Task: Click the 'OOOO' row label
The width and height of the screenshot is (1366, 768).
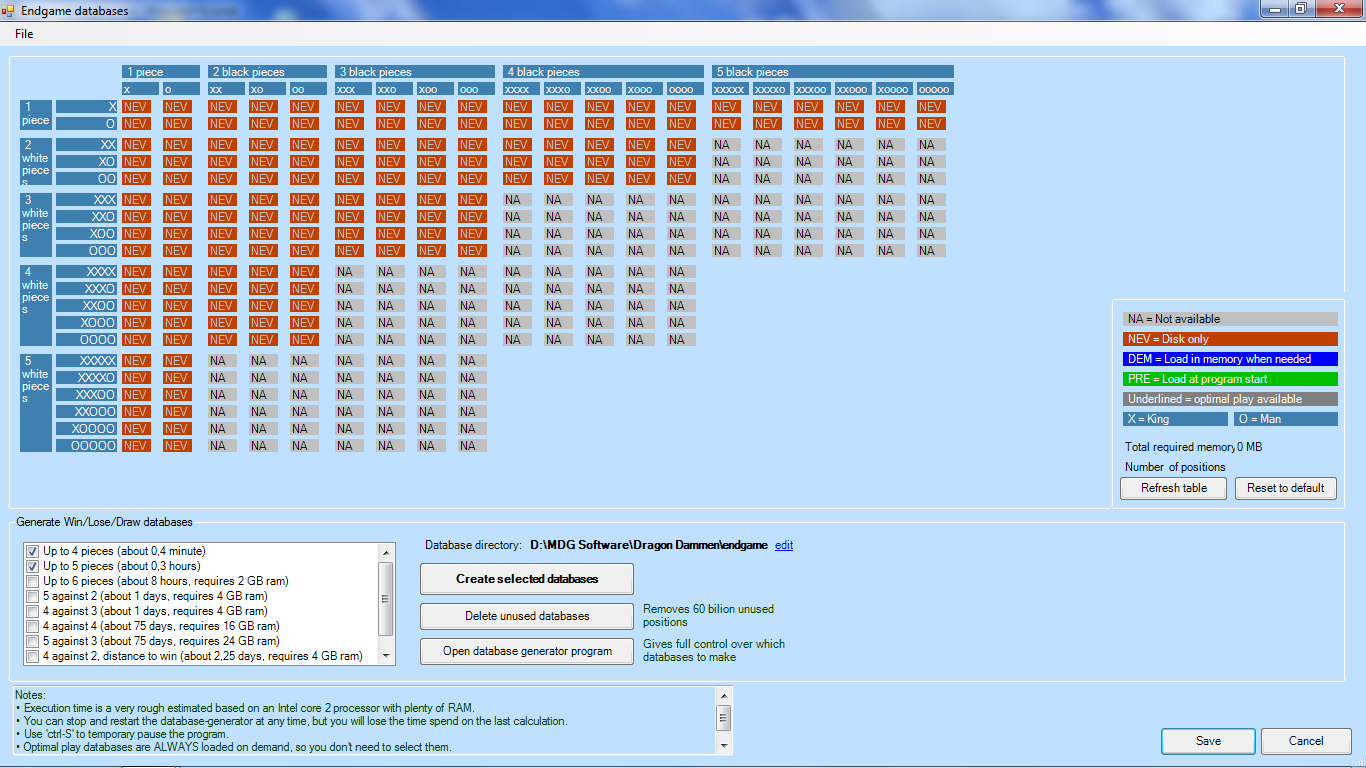Action: pyautogui.click(x=87, y=339)
